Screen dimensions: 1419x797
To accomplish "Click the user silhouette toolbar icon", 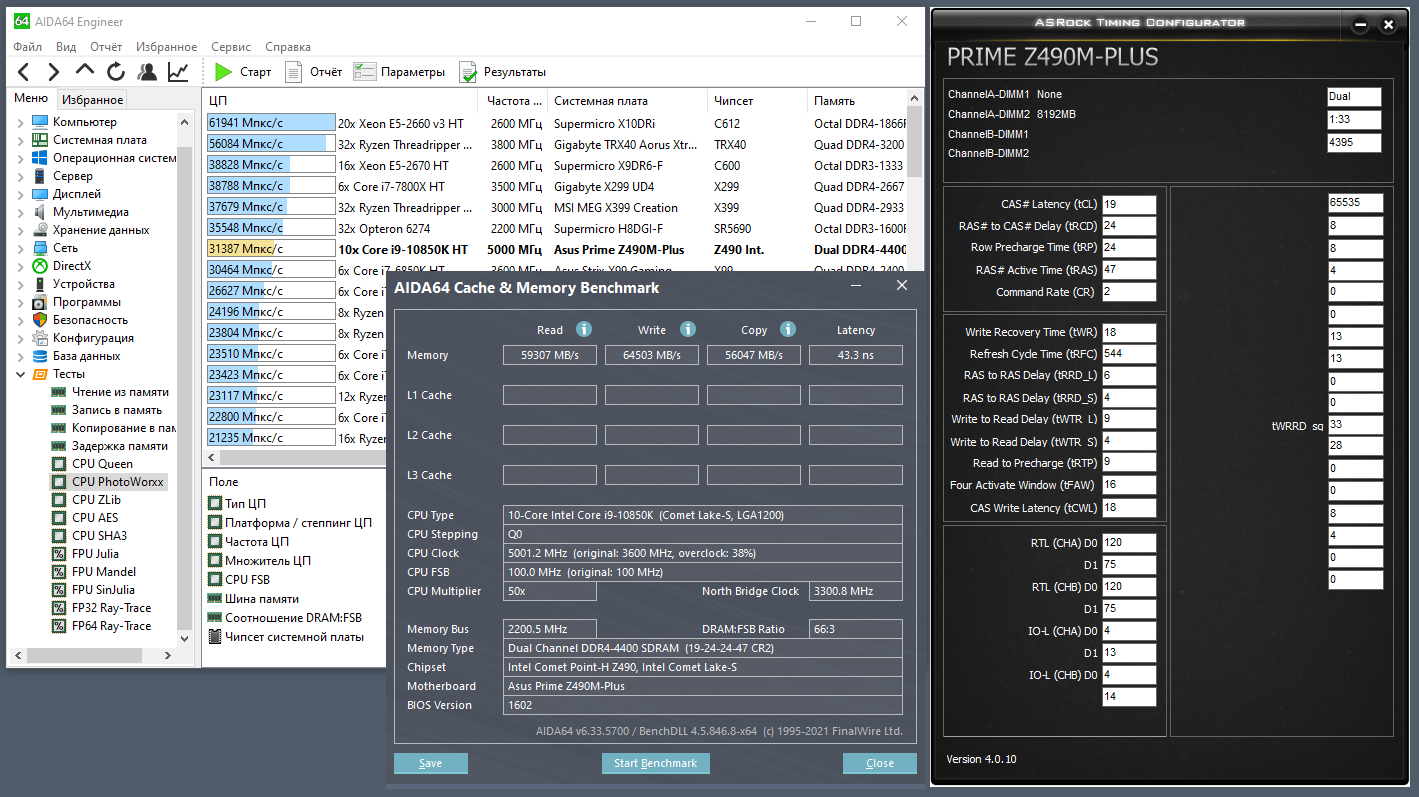I will click(147, 72).
